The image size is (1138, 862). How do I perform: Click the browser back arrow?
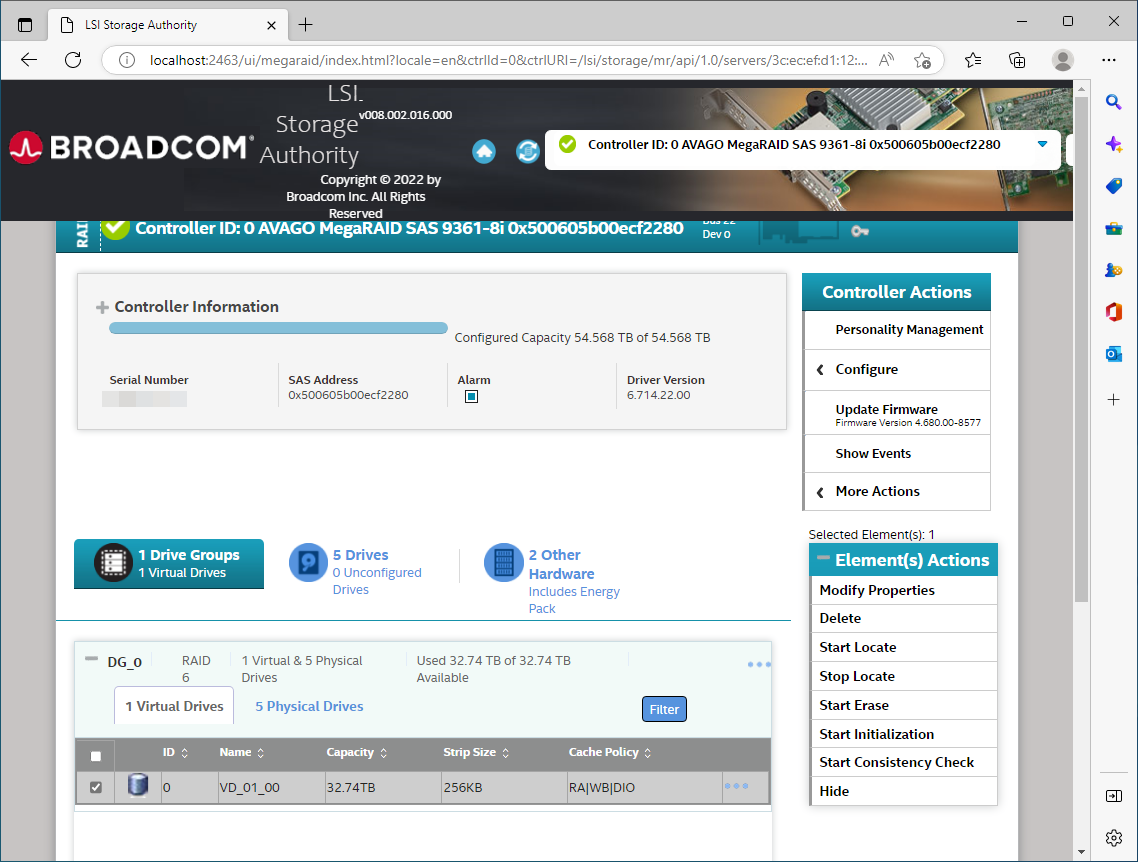(29, 59)
